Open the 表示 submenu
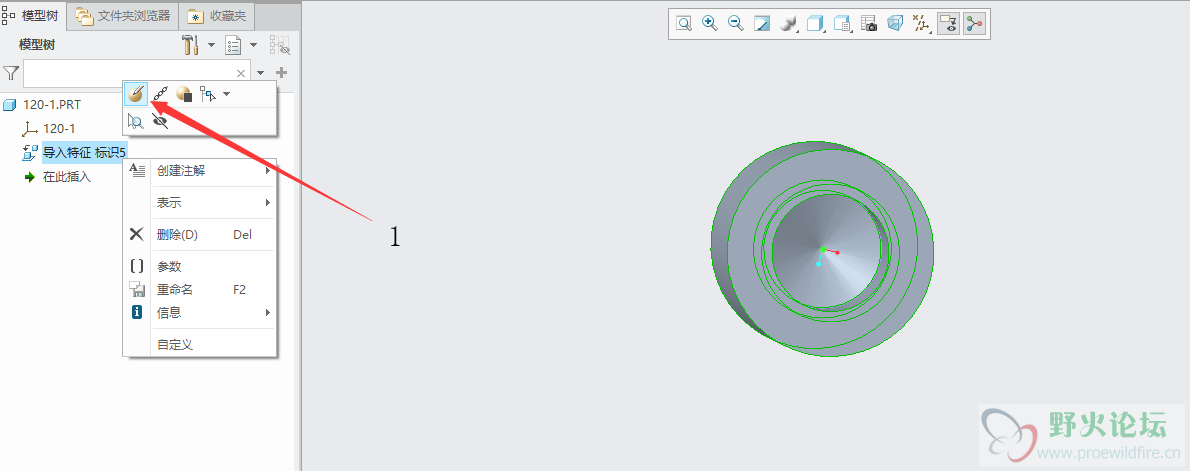 [x=200, y=203]
